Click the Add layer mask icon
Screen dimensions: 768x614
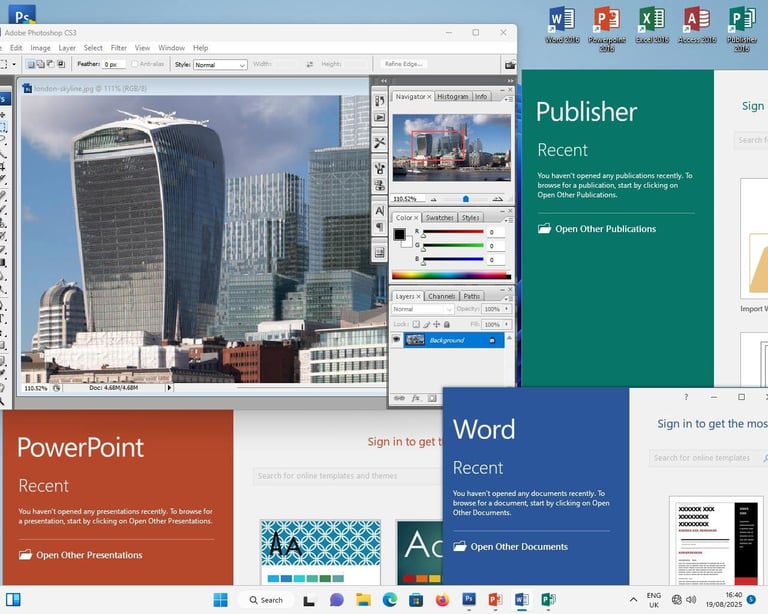click(432, 398)
